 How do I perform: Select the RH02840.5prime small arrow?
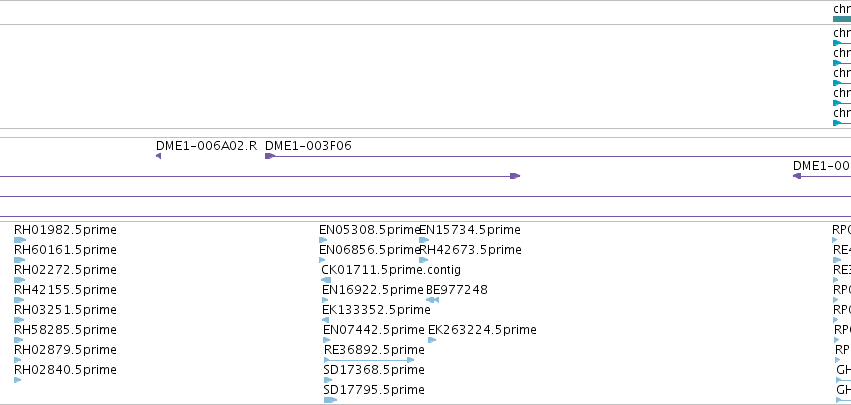click(x=17, y=380)
